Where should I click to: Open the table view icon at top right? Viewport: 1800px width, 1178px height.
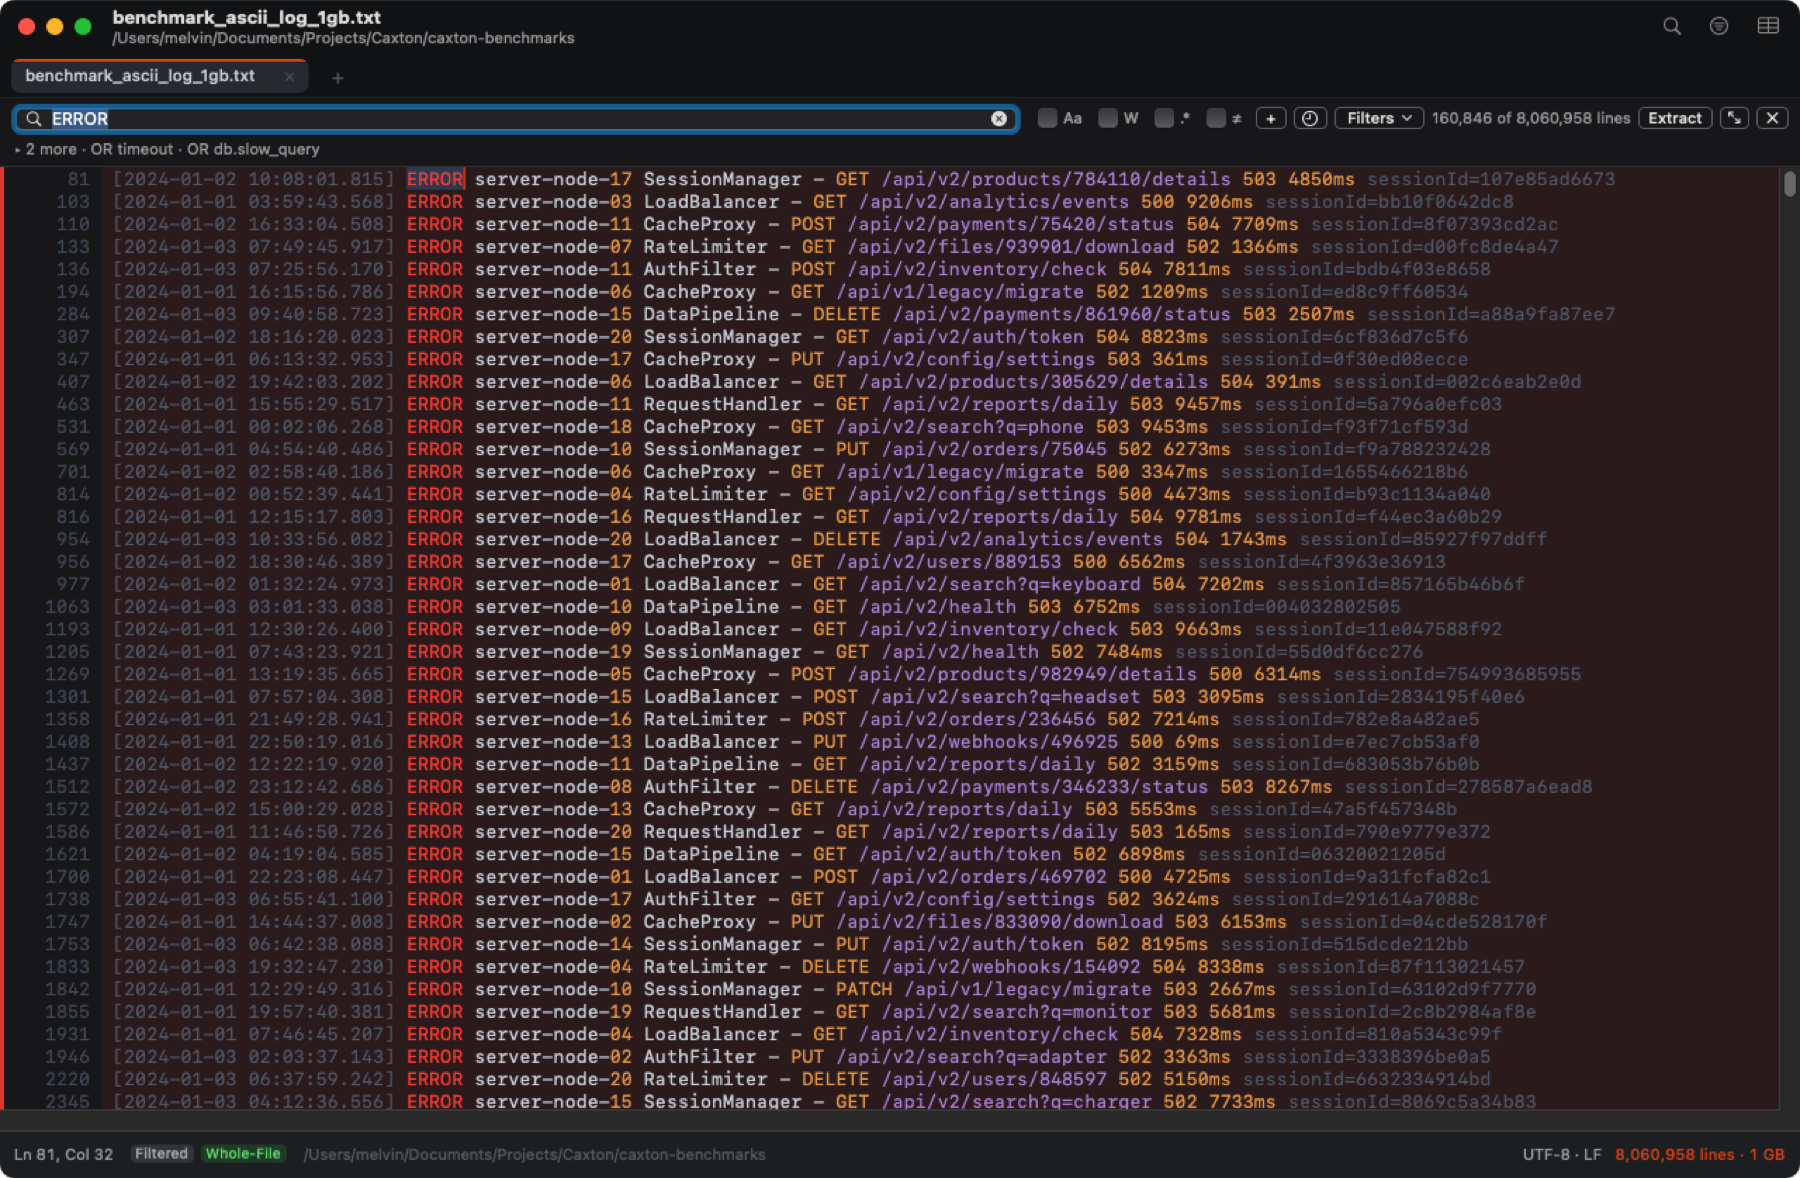click(x=1768, y=26)
